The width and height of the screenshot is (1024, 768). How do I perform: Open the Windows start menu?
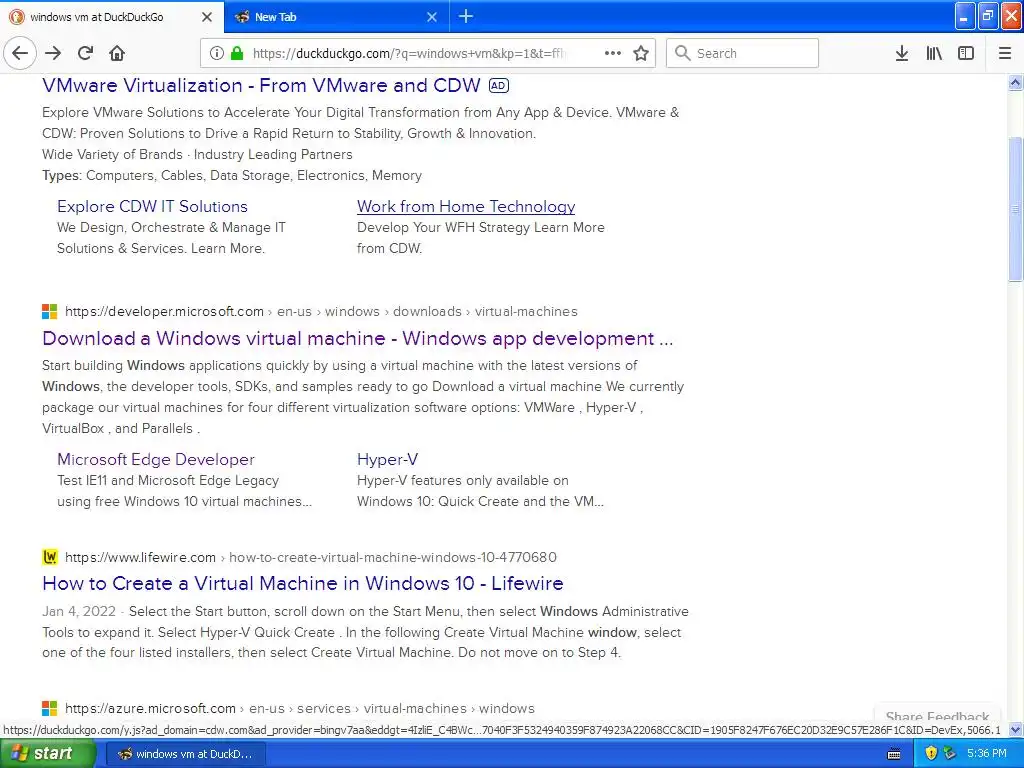tap(48, 754)
